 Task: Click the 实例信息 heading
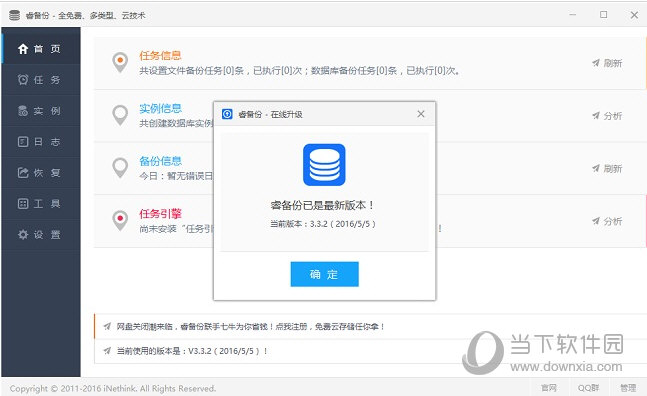click(160, 108)
